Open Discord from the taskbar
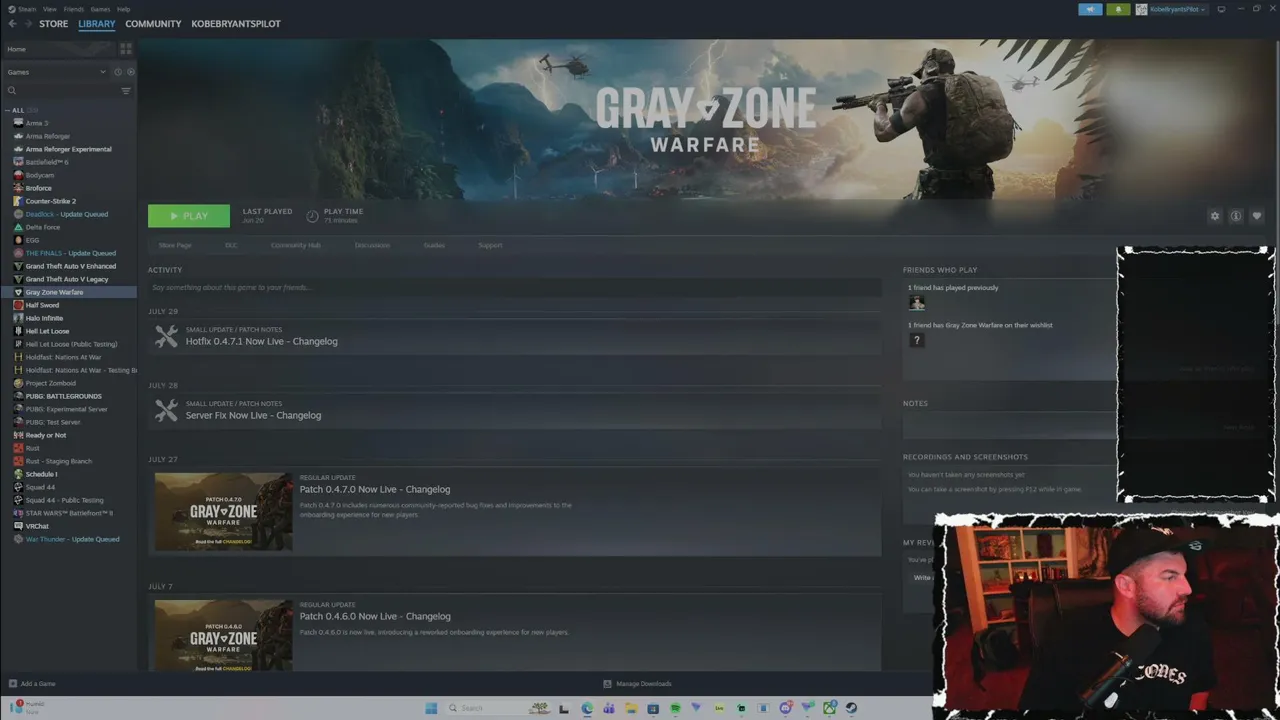 (785, 708)
